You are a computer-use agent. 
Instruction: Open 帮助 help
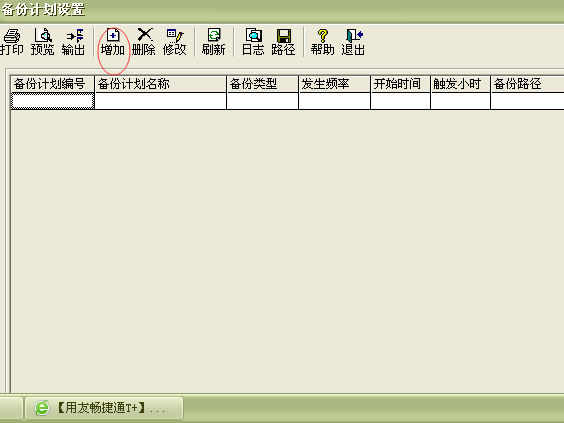click(323, 42)
